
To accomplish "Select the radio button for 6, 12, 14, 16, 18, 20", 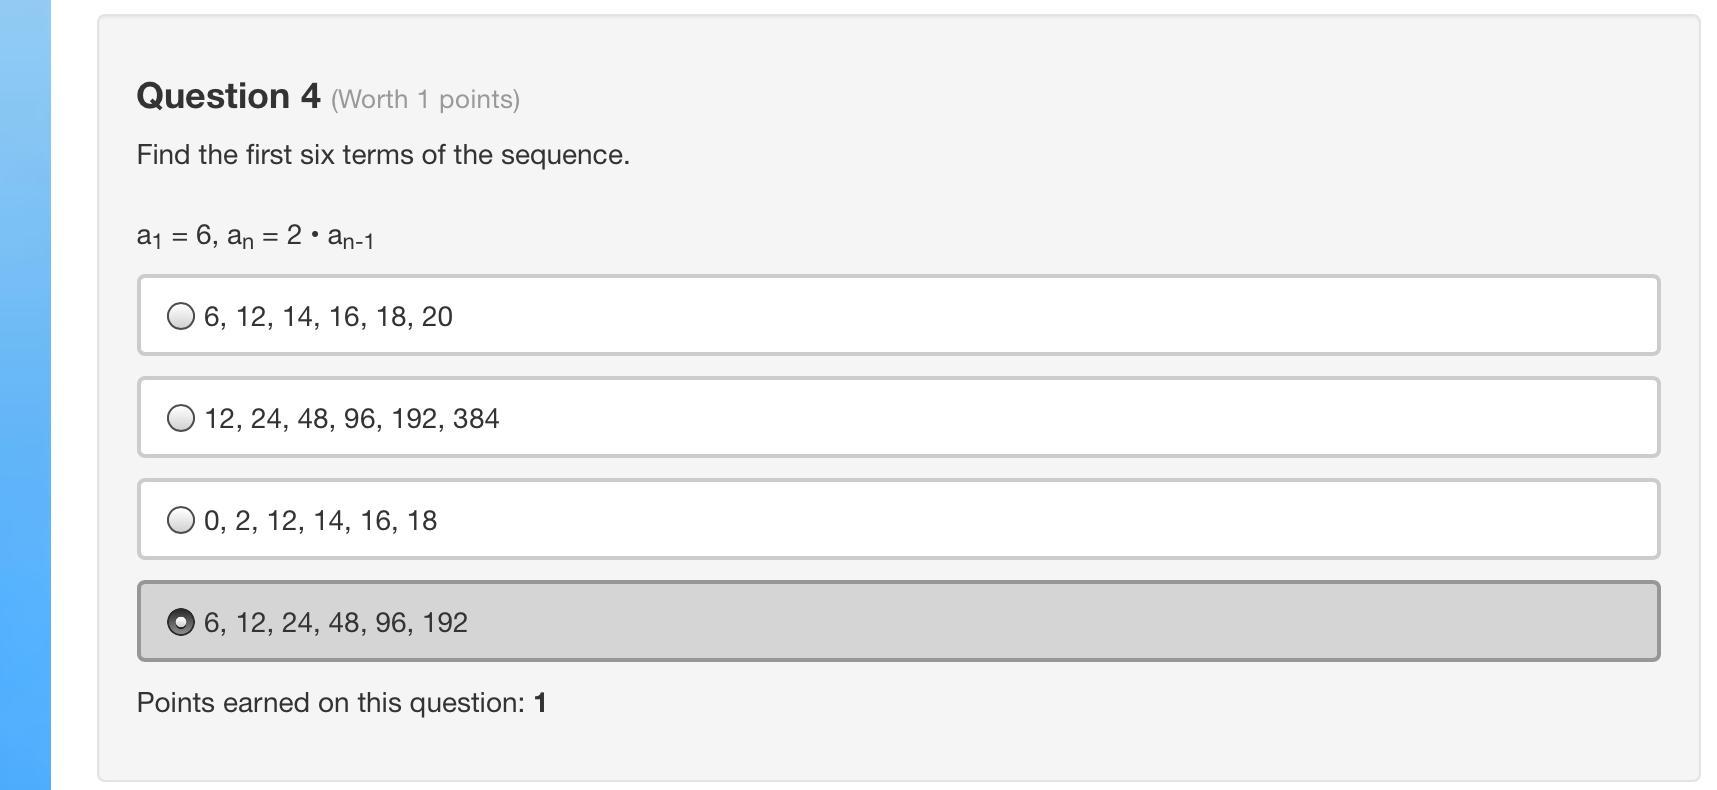I will 181,316.
